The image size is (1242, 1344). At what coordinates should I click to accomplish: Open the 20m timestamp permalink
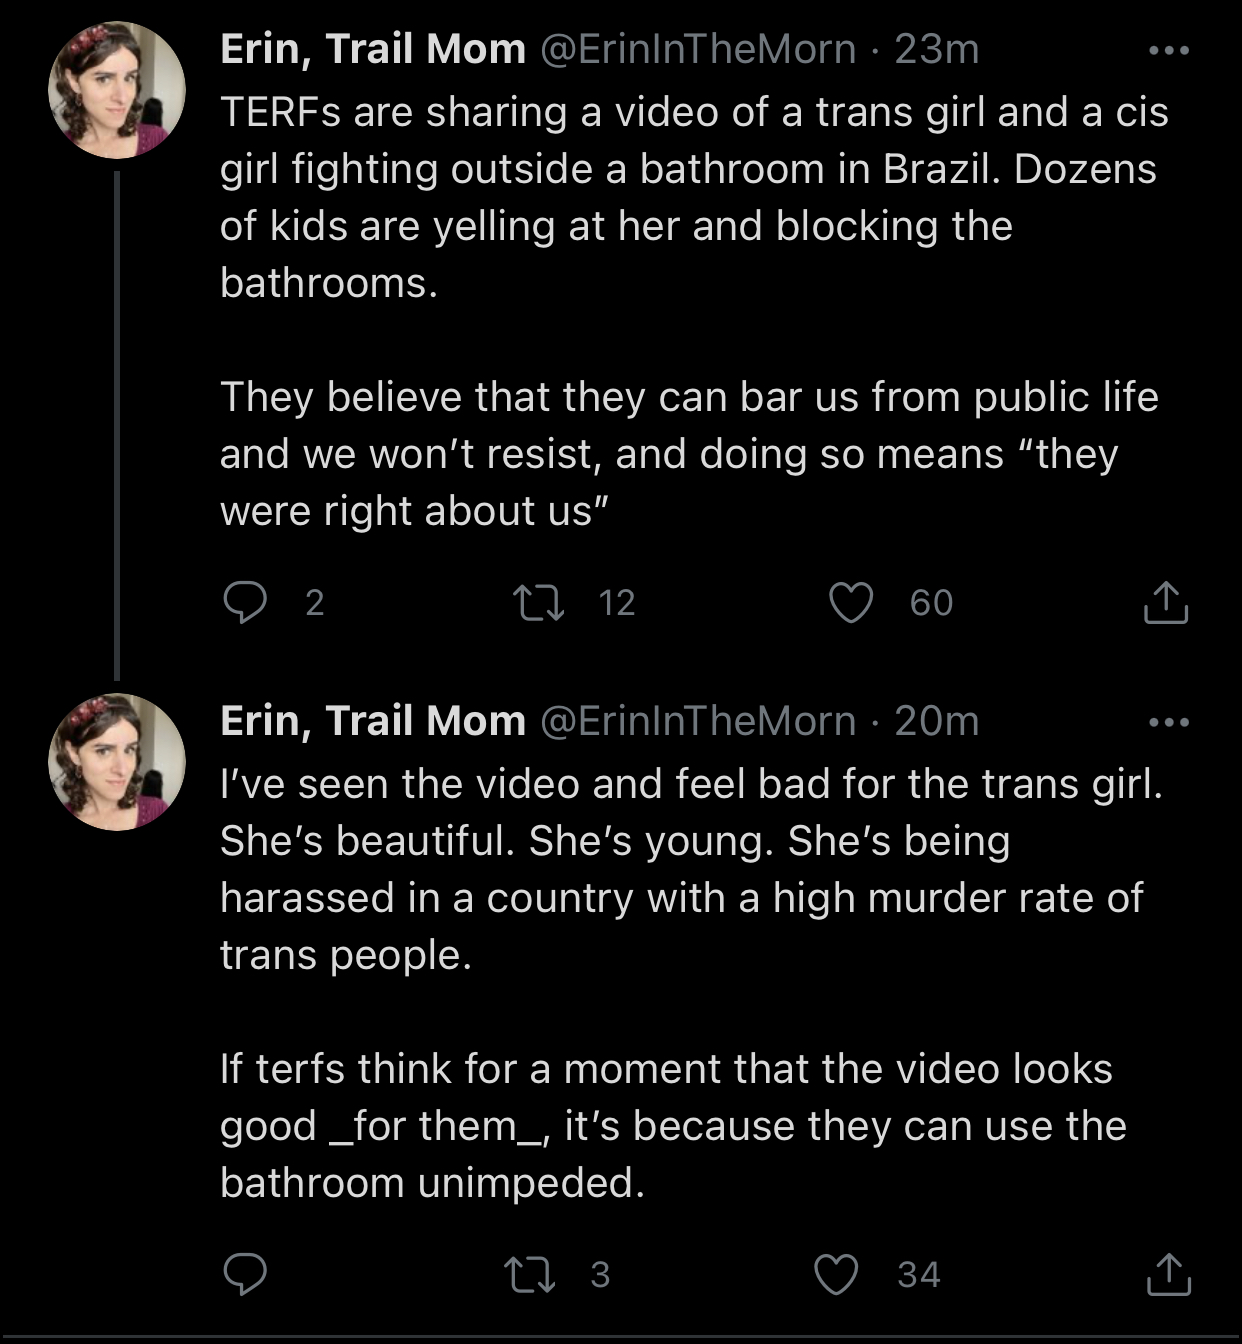pyautogui.click(x=937, y=721)
